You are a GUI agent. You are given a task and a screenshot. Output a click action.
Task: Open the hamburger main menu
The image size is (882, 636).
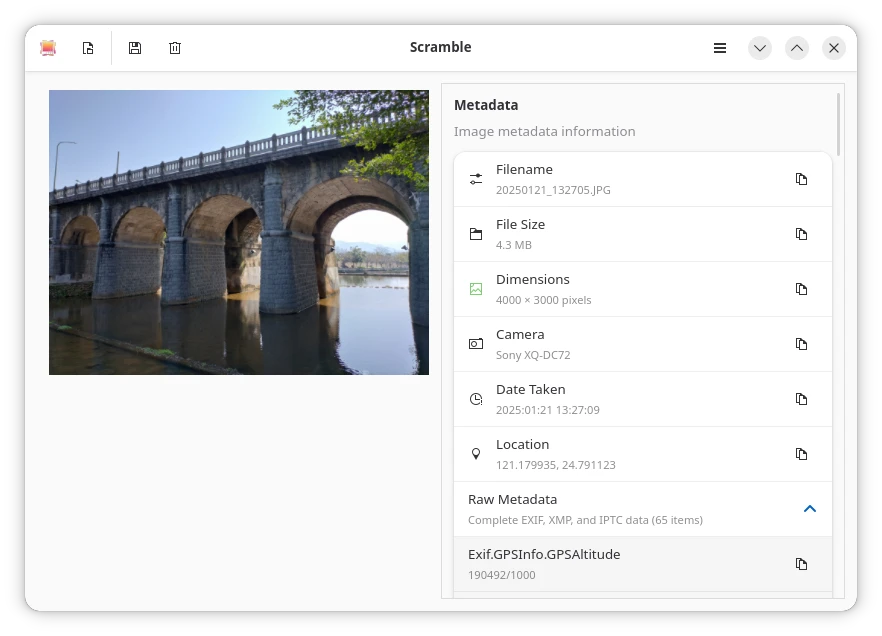(x=720, y=48)
